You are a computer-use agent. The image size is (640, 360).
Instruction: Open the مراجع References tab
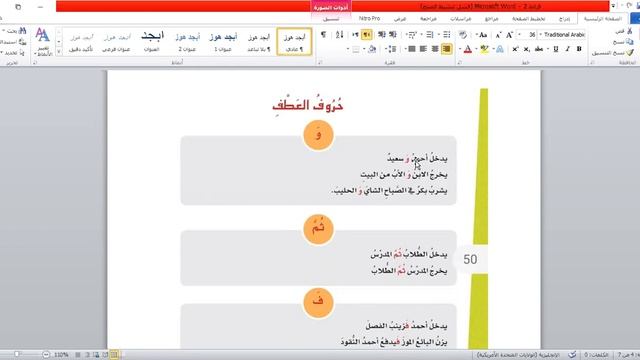click(x=491, y=19)
